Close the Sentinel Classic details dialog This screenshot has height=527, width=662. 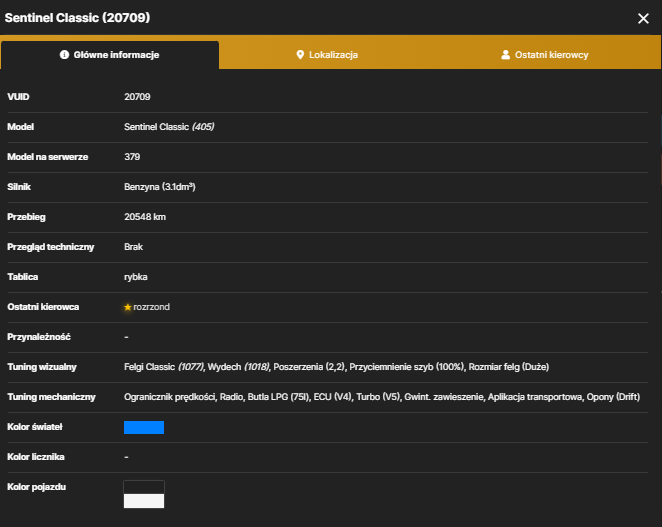(x=643, y=18)
